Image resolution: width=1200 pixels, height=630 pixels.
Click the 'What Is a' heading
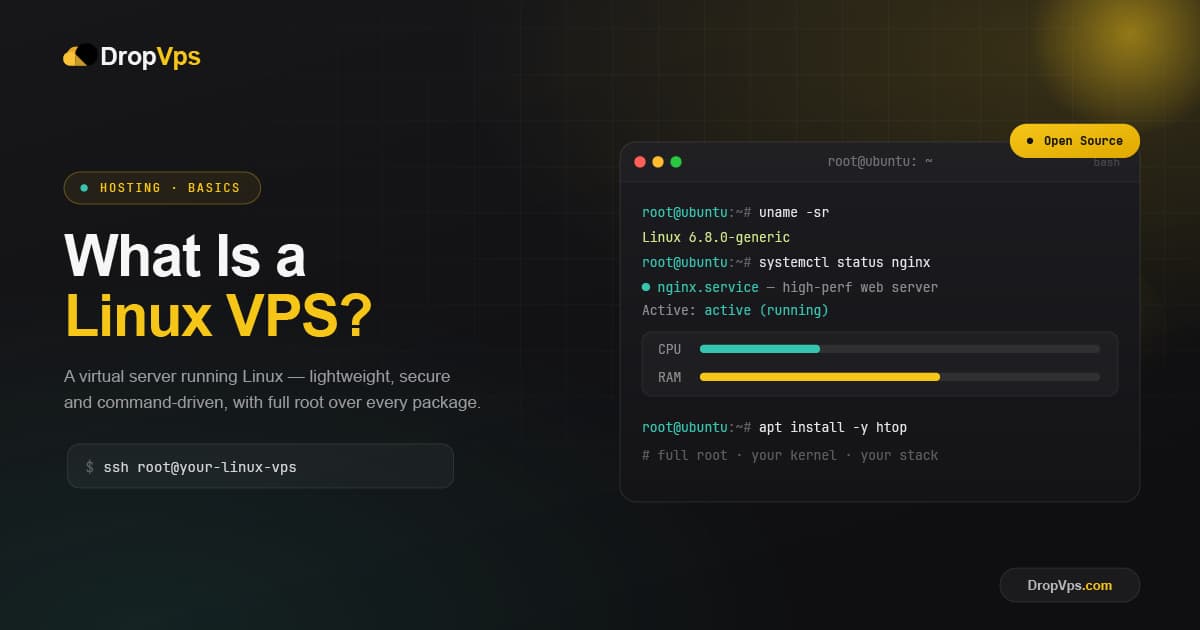[x=185, y=256]
